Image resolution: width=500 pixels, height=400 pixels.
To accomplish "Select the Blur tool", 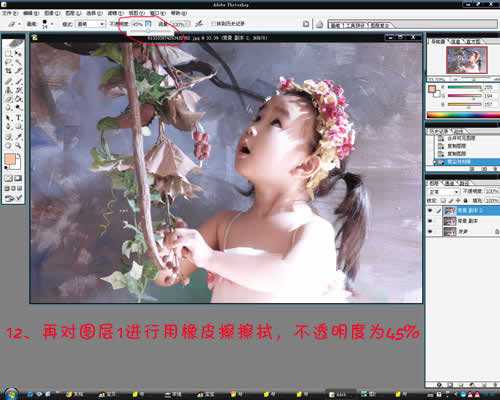I will pos(9,107).
